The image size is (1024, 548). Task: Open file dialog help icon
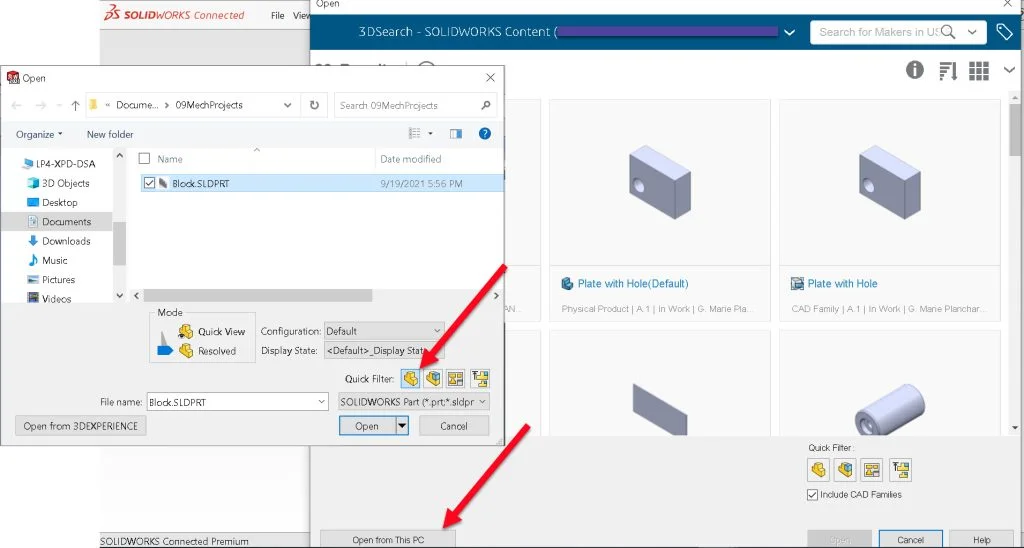click(x=485, y=134)
